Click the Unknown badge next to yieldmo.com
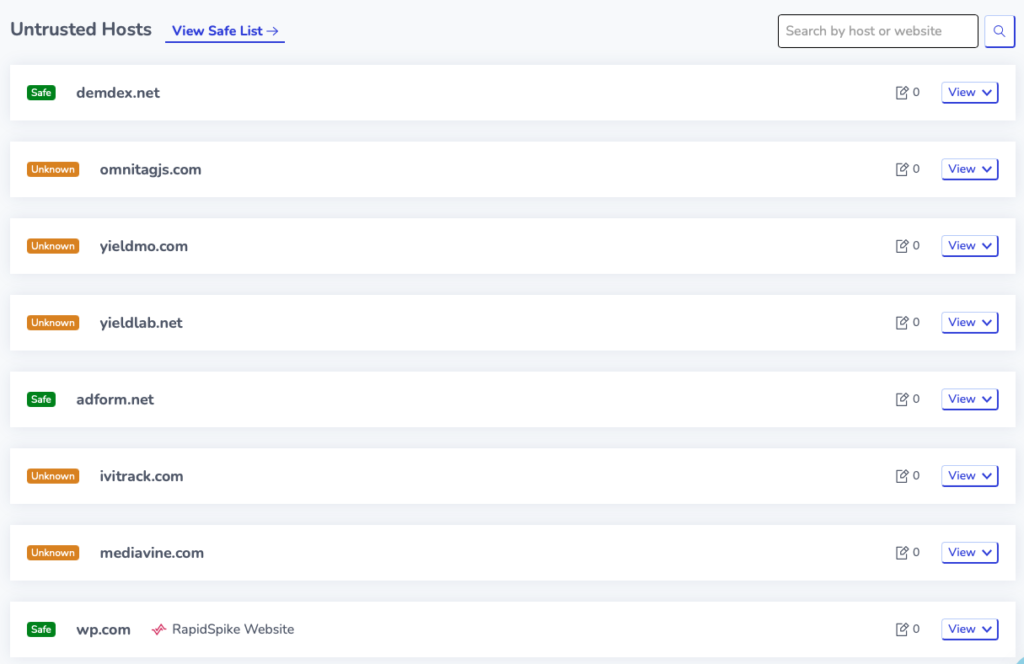 [x=53, y=246]
